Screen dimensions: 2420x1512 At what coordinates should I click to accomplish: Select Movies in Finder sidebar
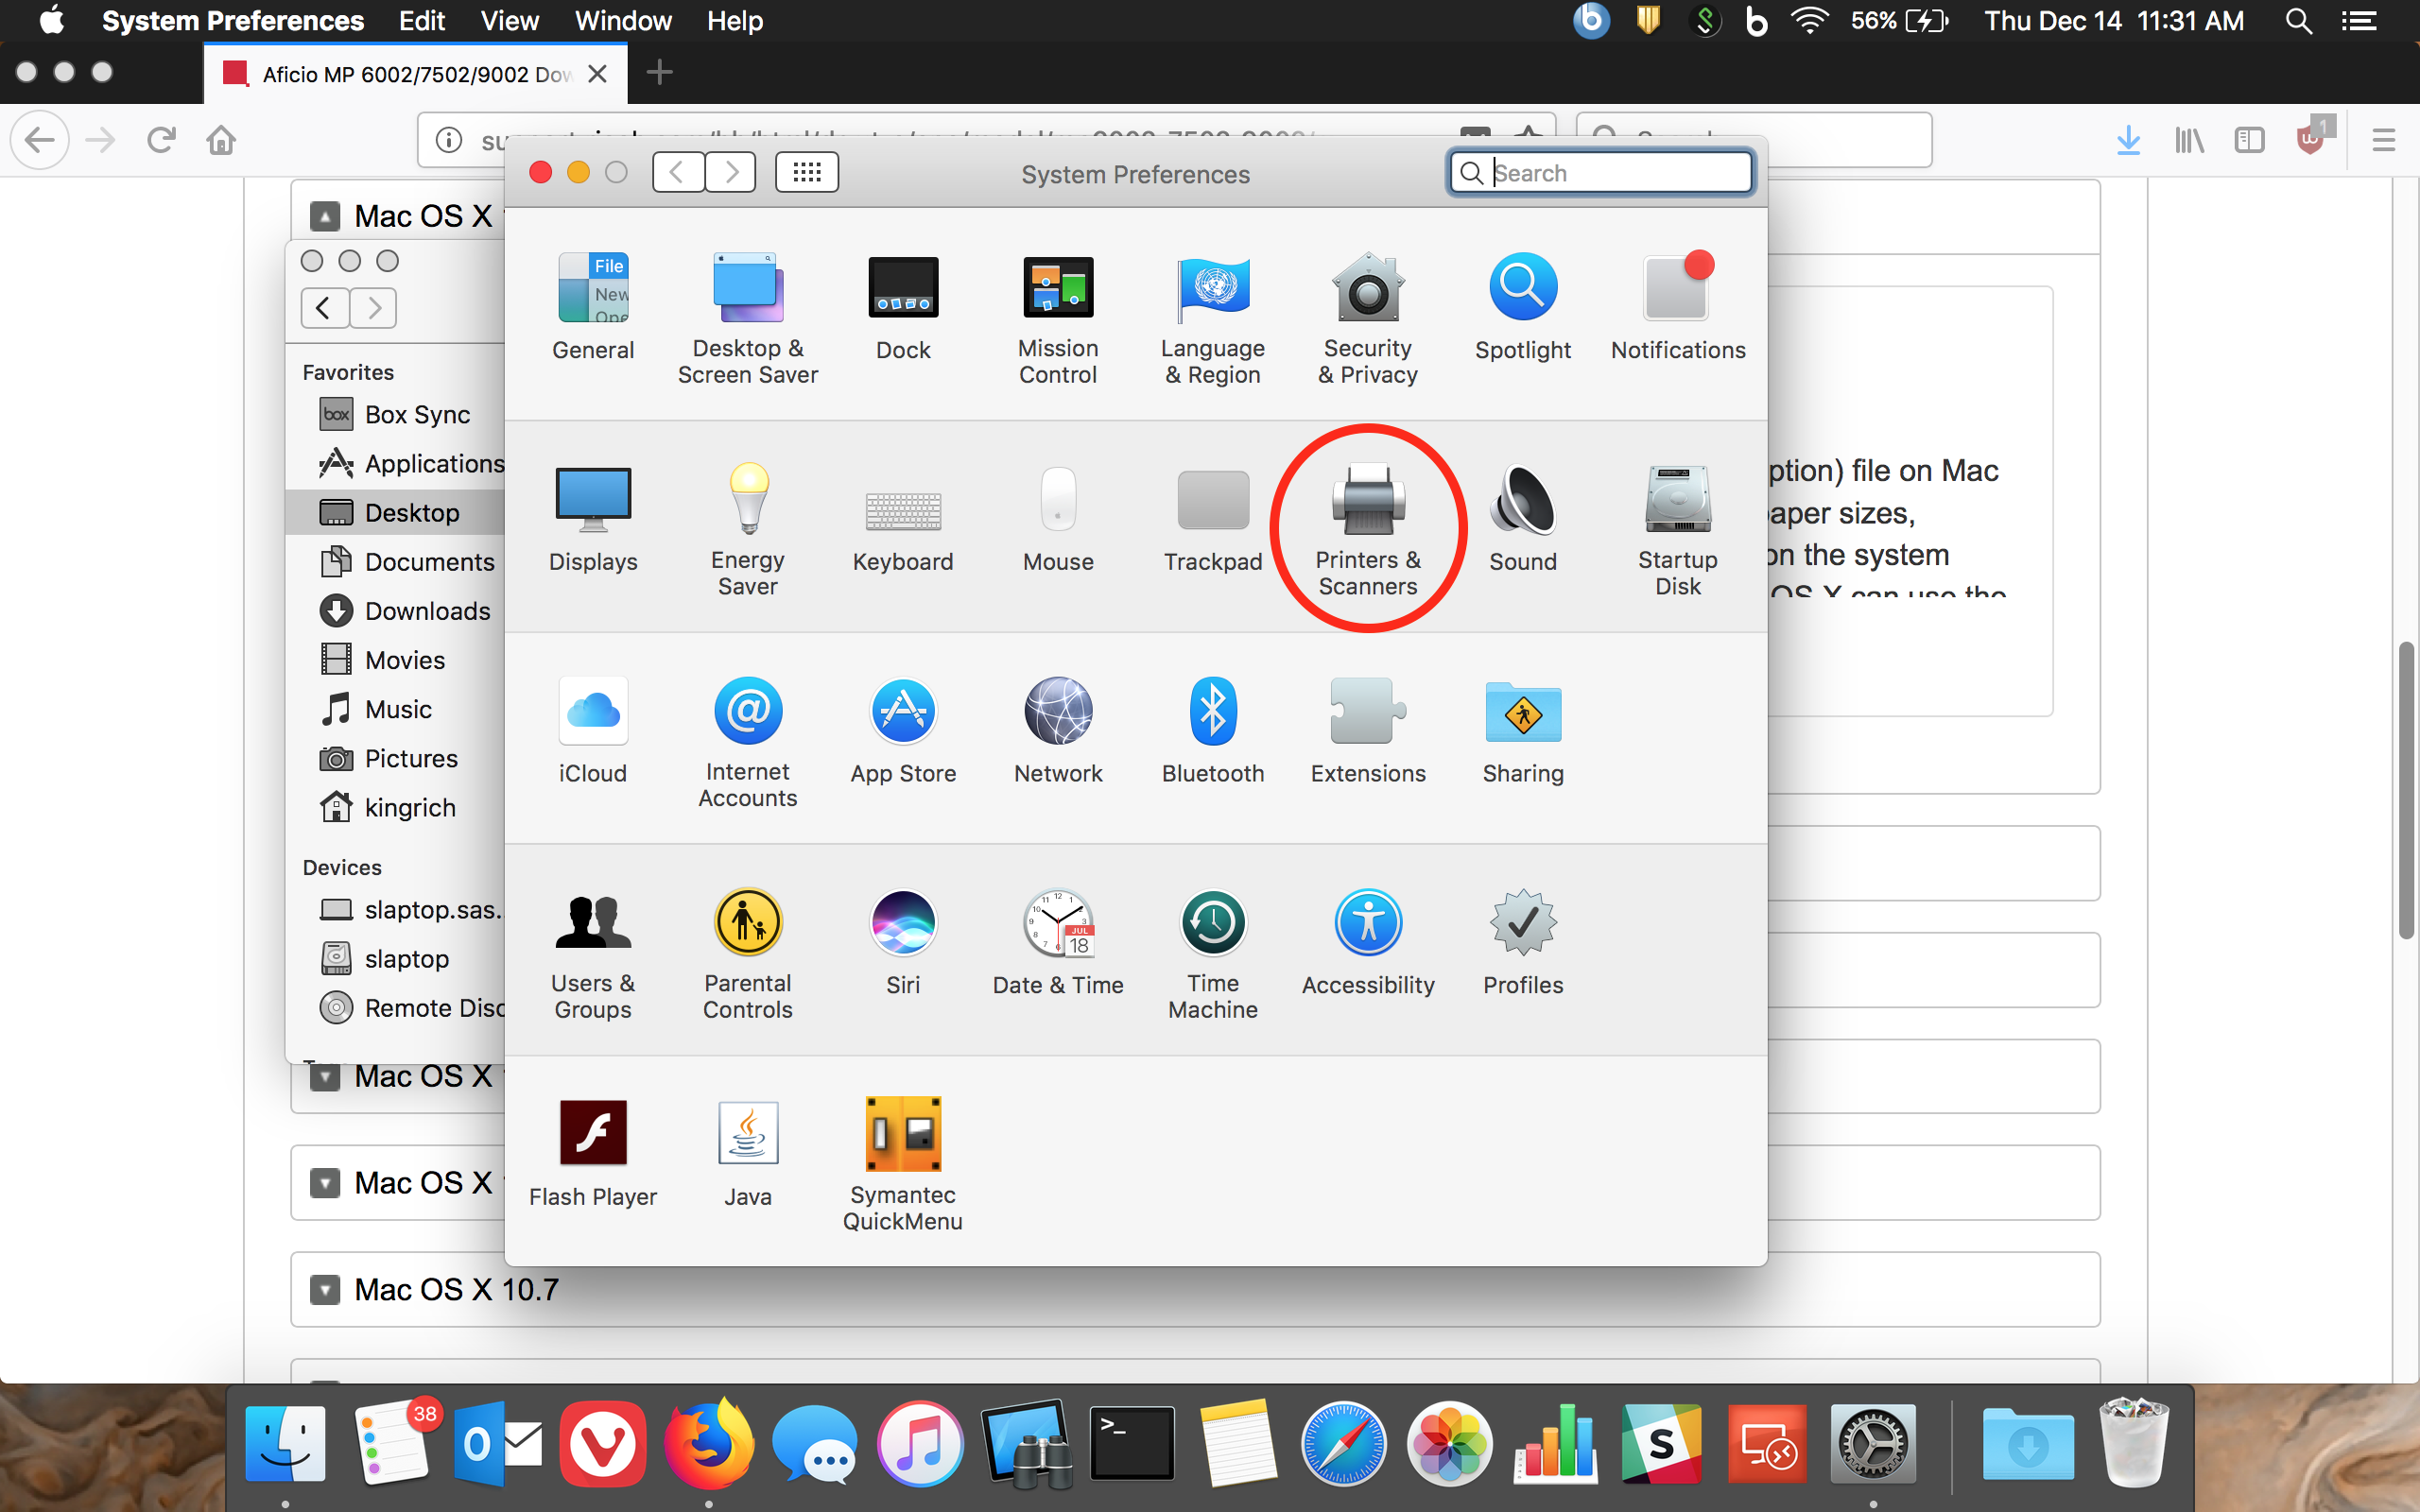[x=396, y=660]
